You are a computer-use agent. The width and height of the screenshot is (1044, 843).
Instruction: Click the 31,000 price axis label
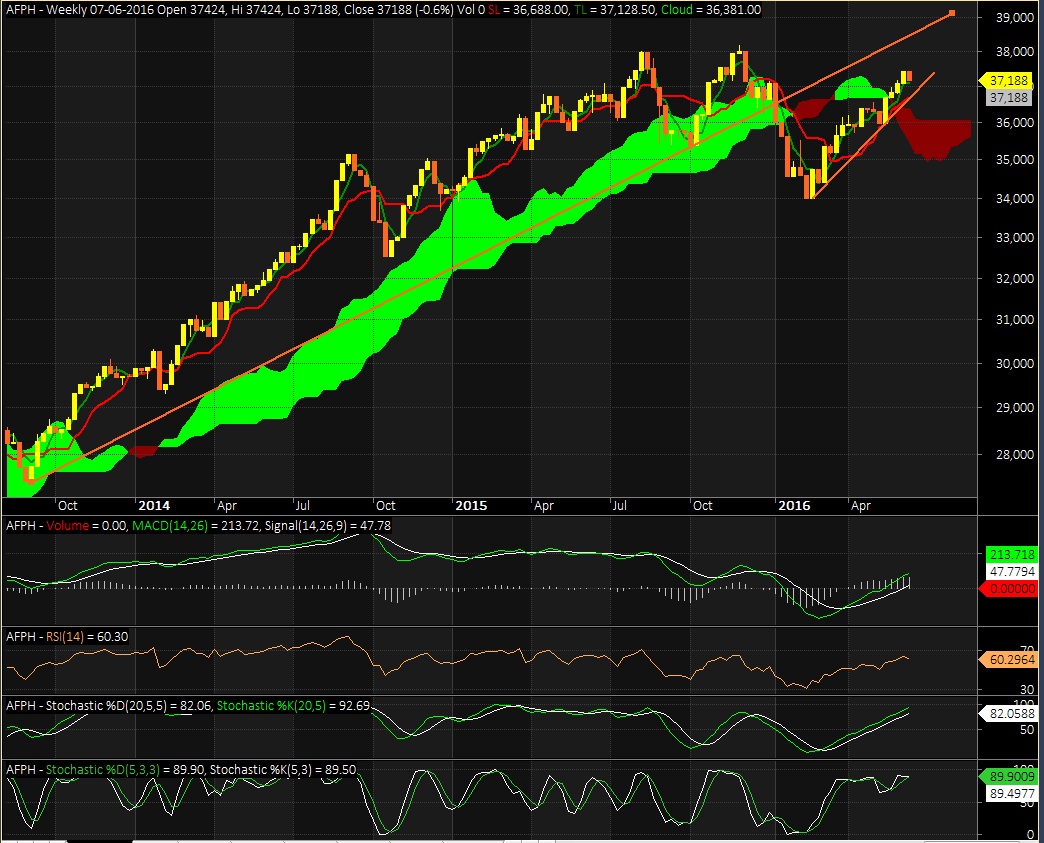point(1015,320)
